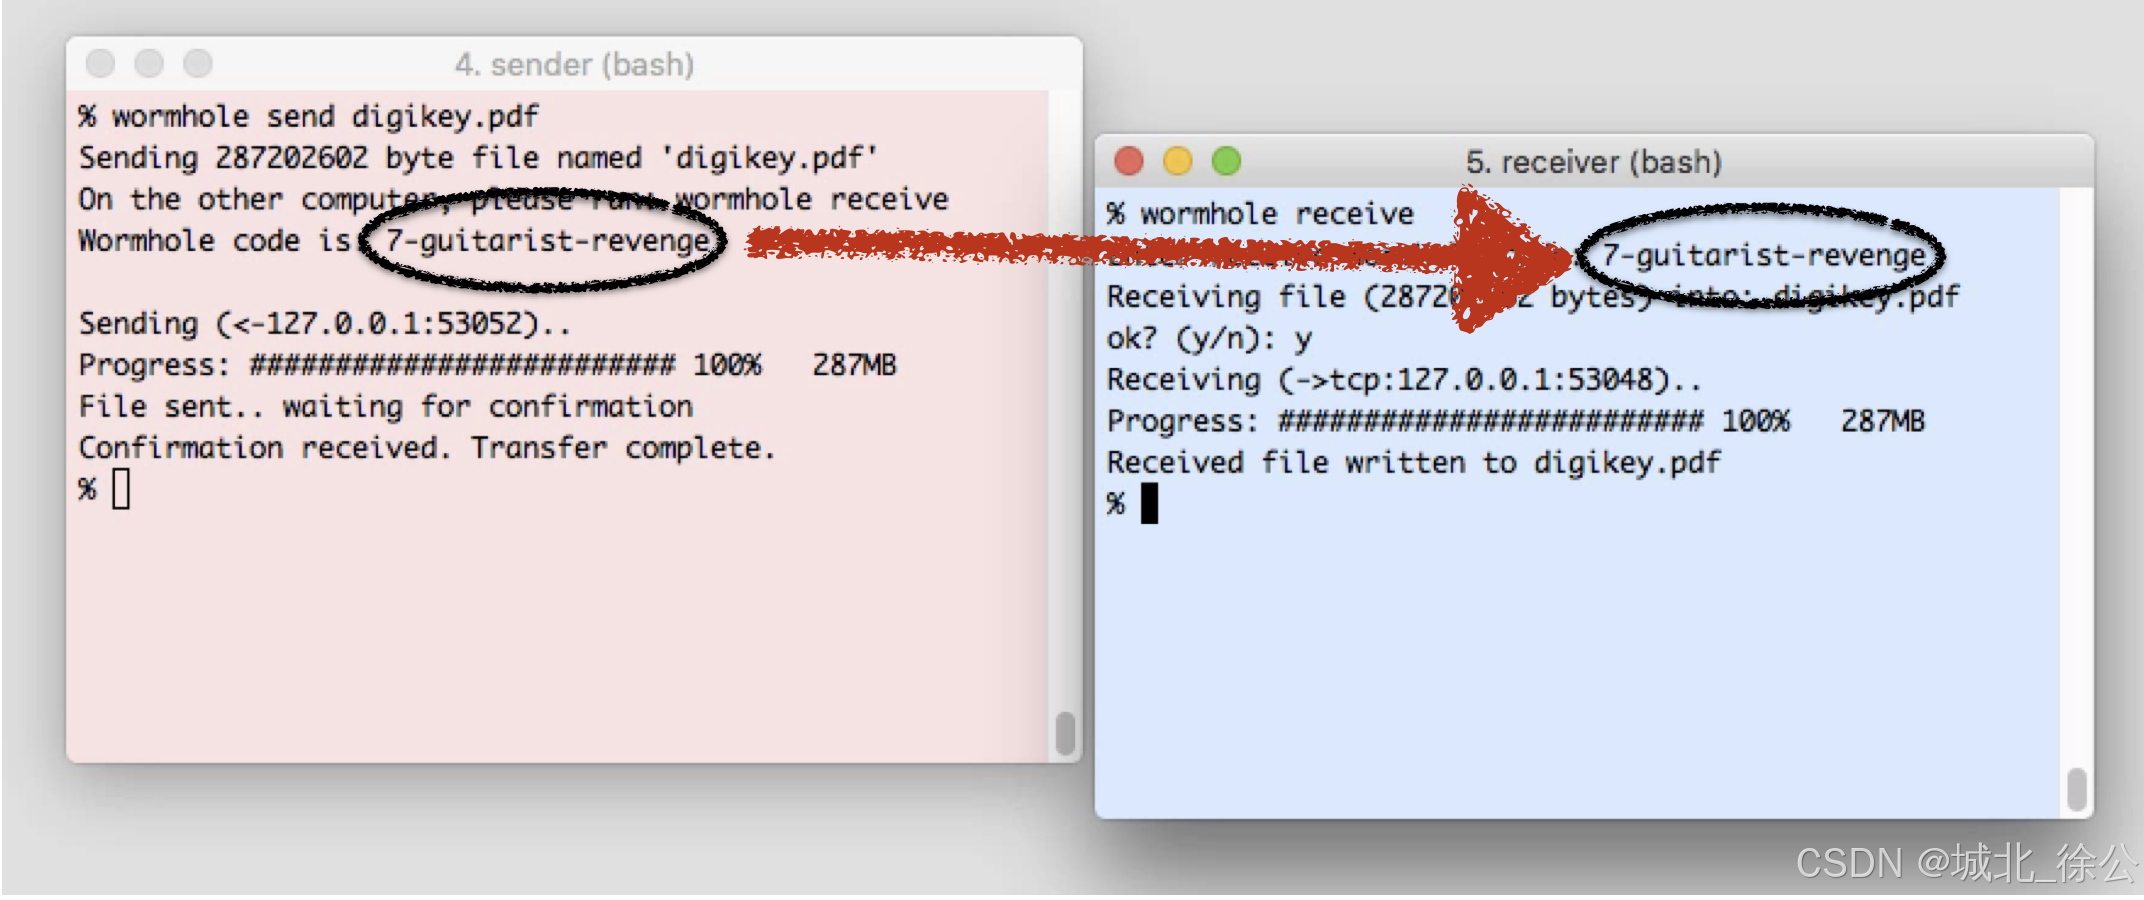This screenshot has width=2144, height=900.
Task: Zoom the sender terminal window
Action: pos(198,64)
